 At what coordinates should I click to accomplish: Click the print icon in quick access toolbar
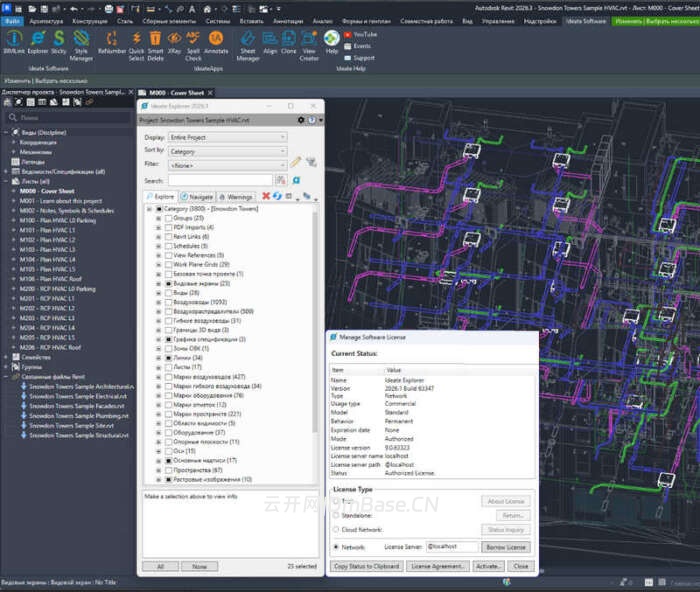pyautogui.click(x=109, y=9)
